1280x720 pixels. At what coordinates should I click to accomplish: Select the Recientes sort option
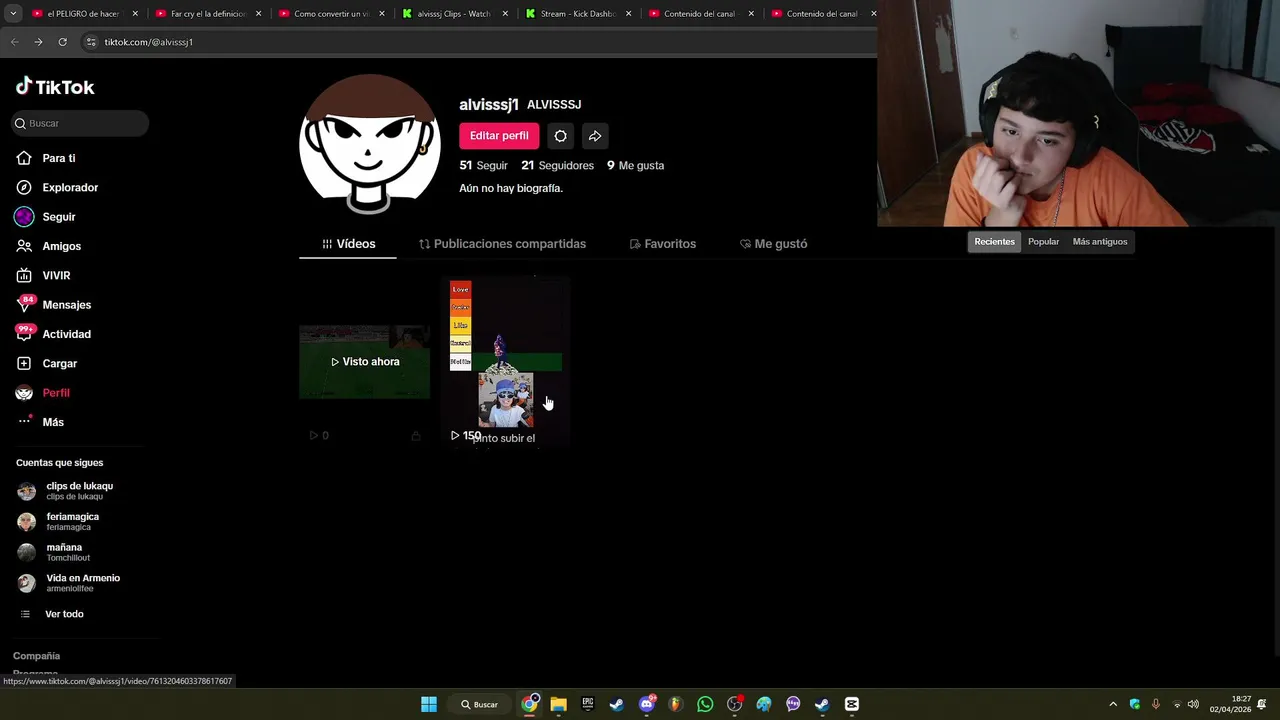point(994,242)
